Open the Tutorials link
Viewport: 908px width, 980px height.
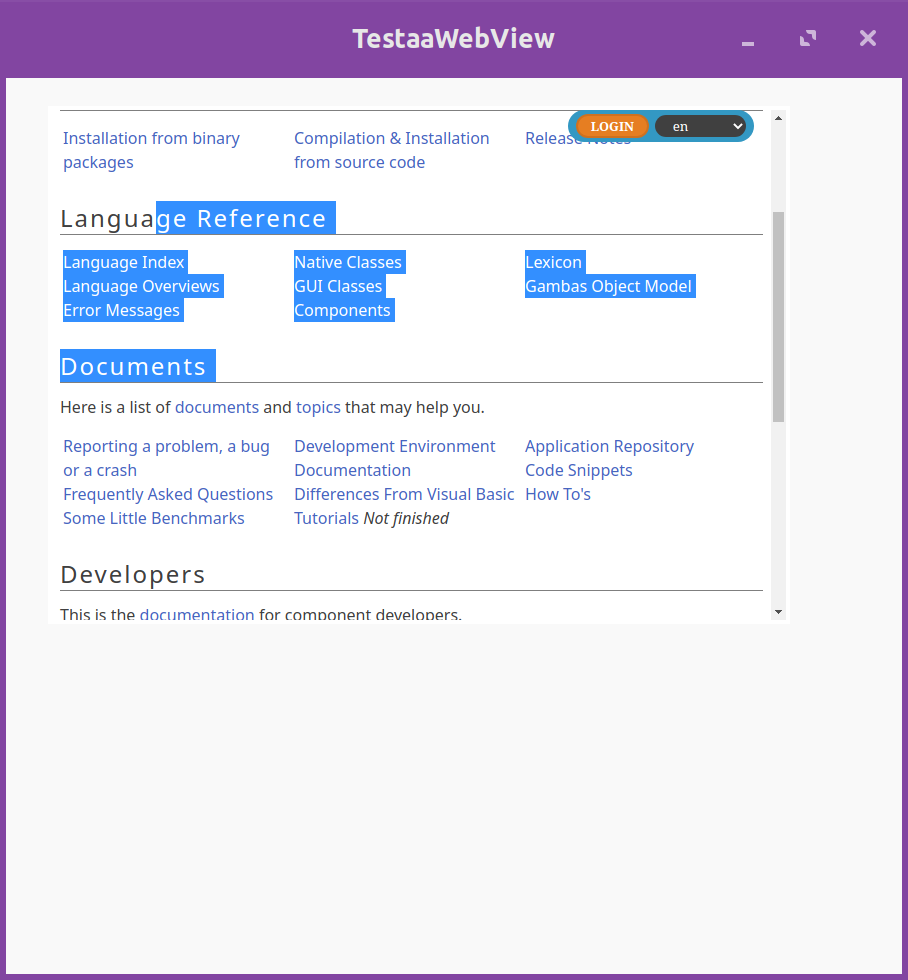point(326,518)
